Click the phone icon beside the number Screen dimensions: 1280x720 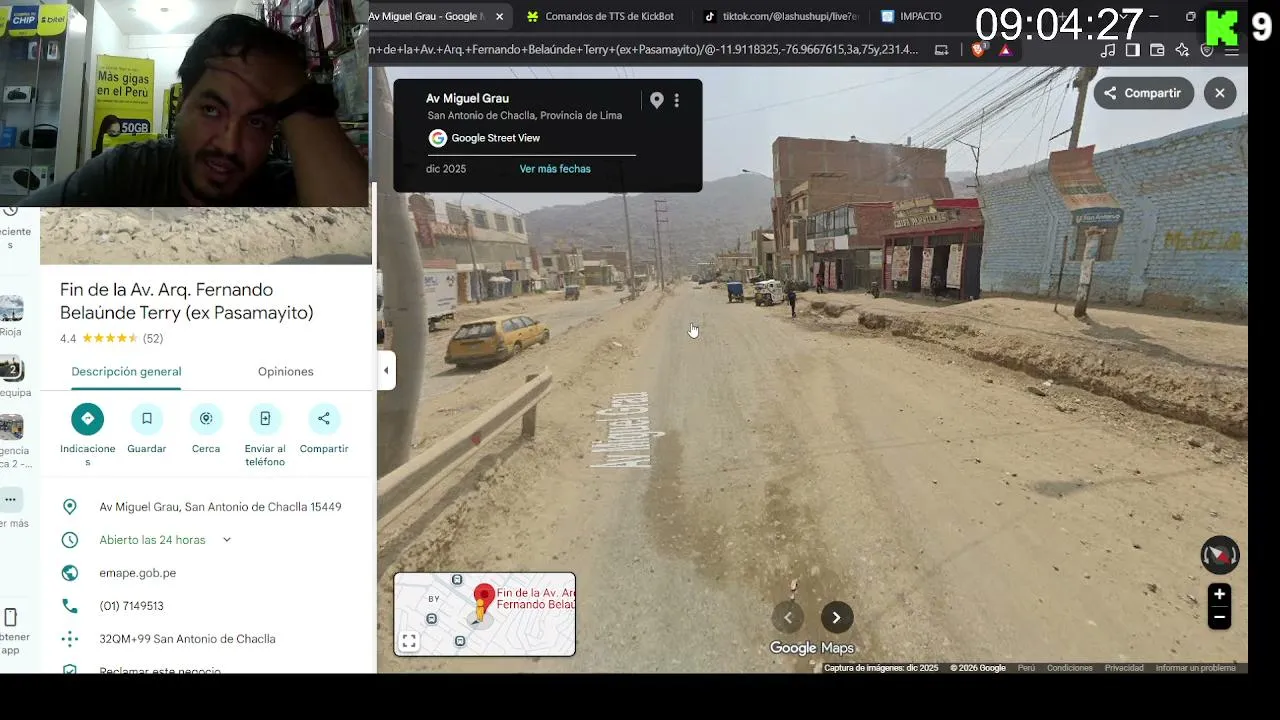pyautogui.click(x=70, y=606)
